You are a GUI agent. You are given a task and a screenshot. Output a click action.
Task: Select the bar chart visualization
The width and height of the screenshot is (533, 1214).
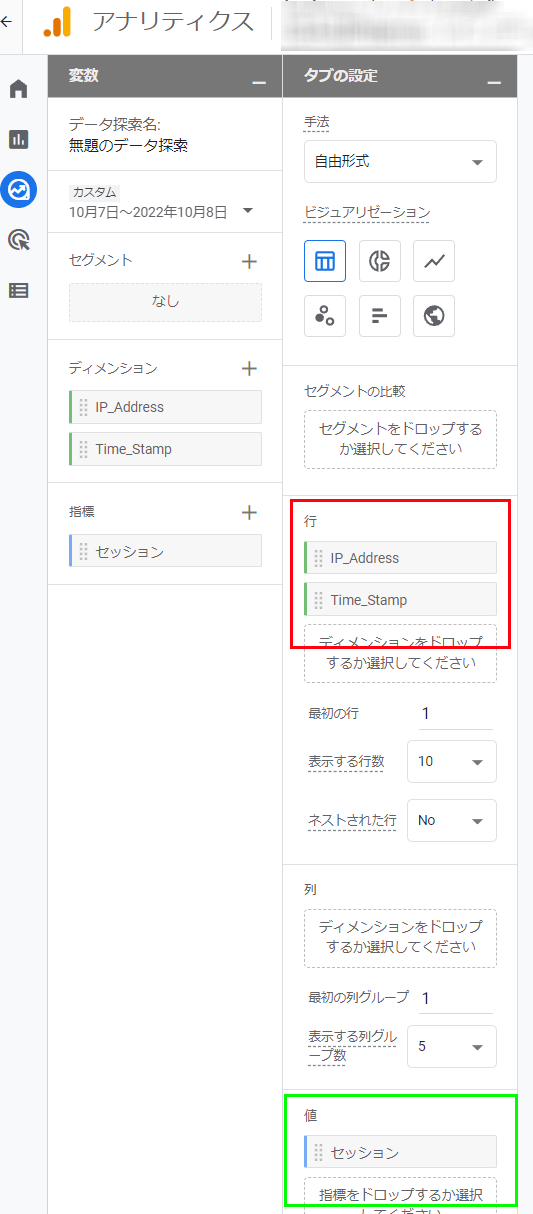coord(380,316)
